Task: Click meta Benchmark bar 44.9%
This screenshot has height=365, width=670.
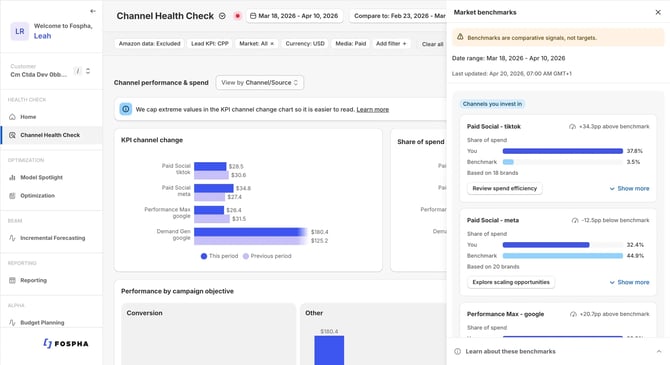Action: pos(563,256)
